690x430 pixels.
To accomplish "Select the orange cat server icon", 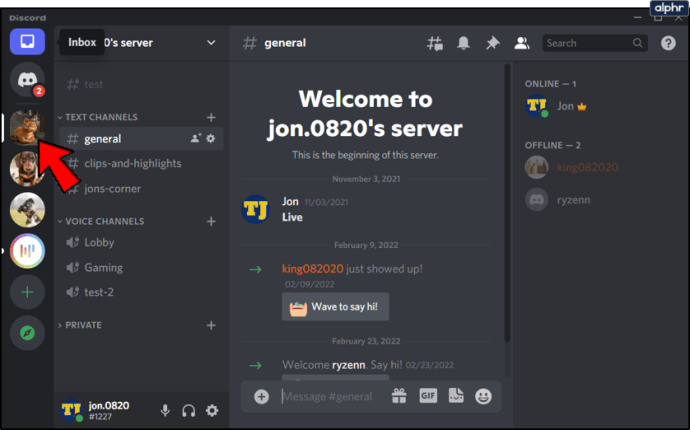I will (26, 128).
